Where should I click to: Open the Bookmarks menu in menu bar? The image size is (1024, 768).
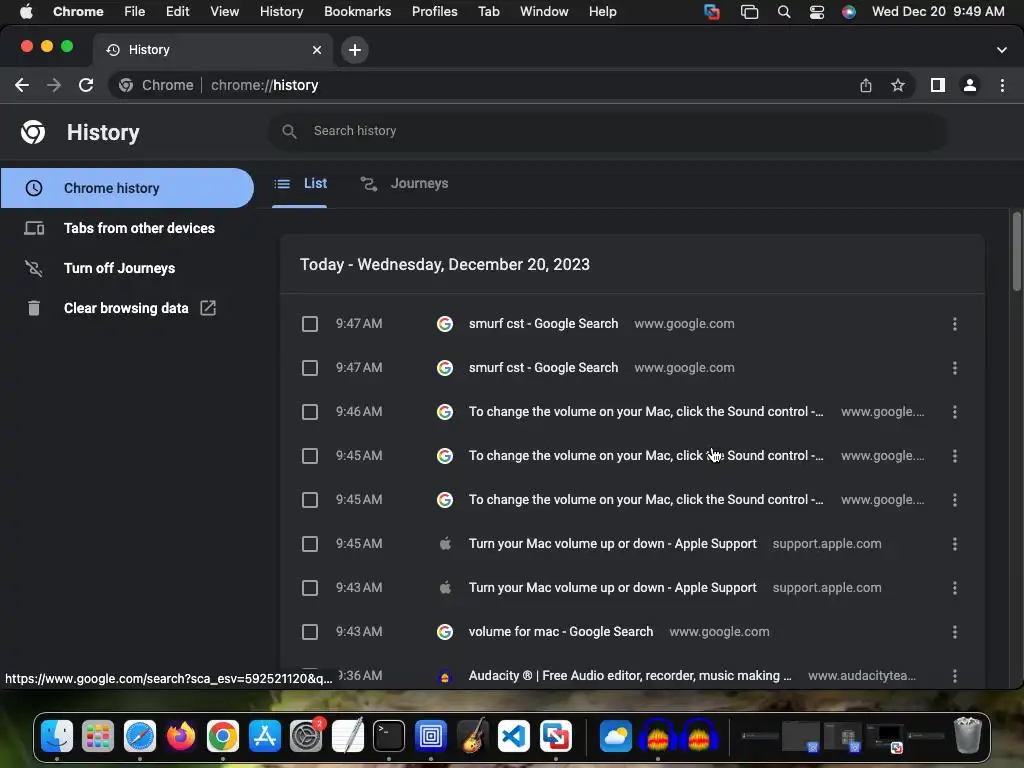(357, 12)
